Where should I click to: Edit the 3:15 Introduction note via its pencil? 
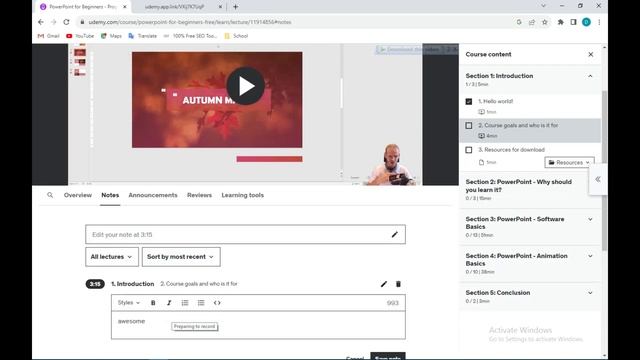pos(384,284)
